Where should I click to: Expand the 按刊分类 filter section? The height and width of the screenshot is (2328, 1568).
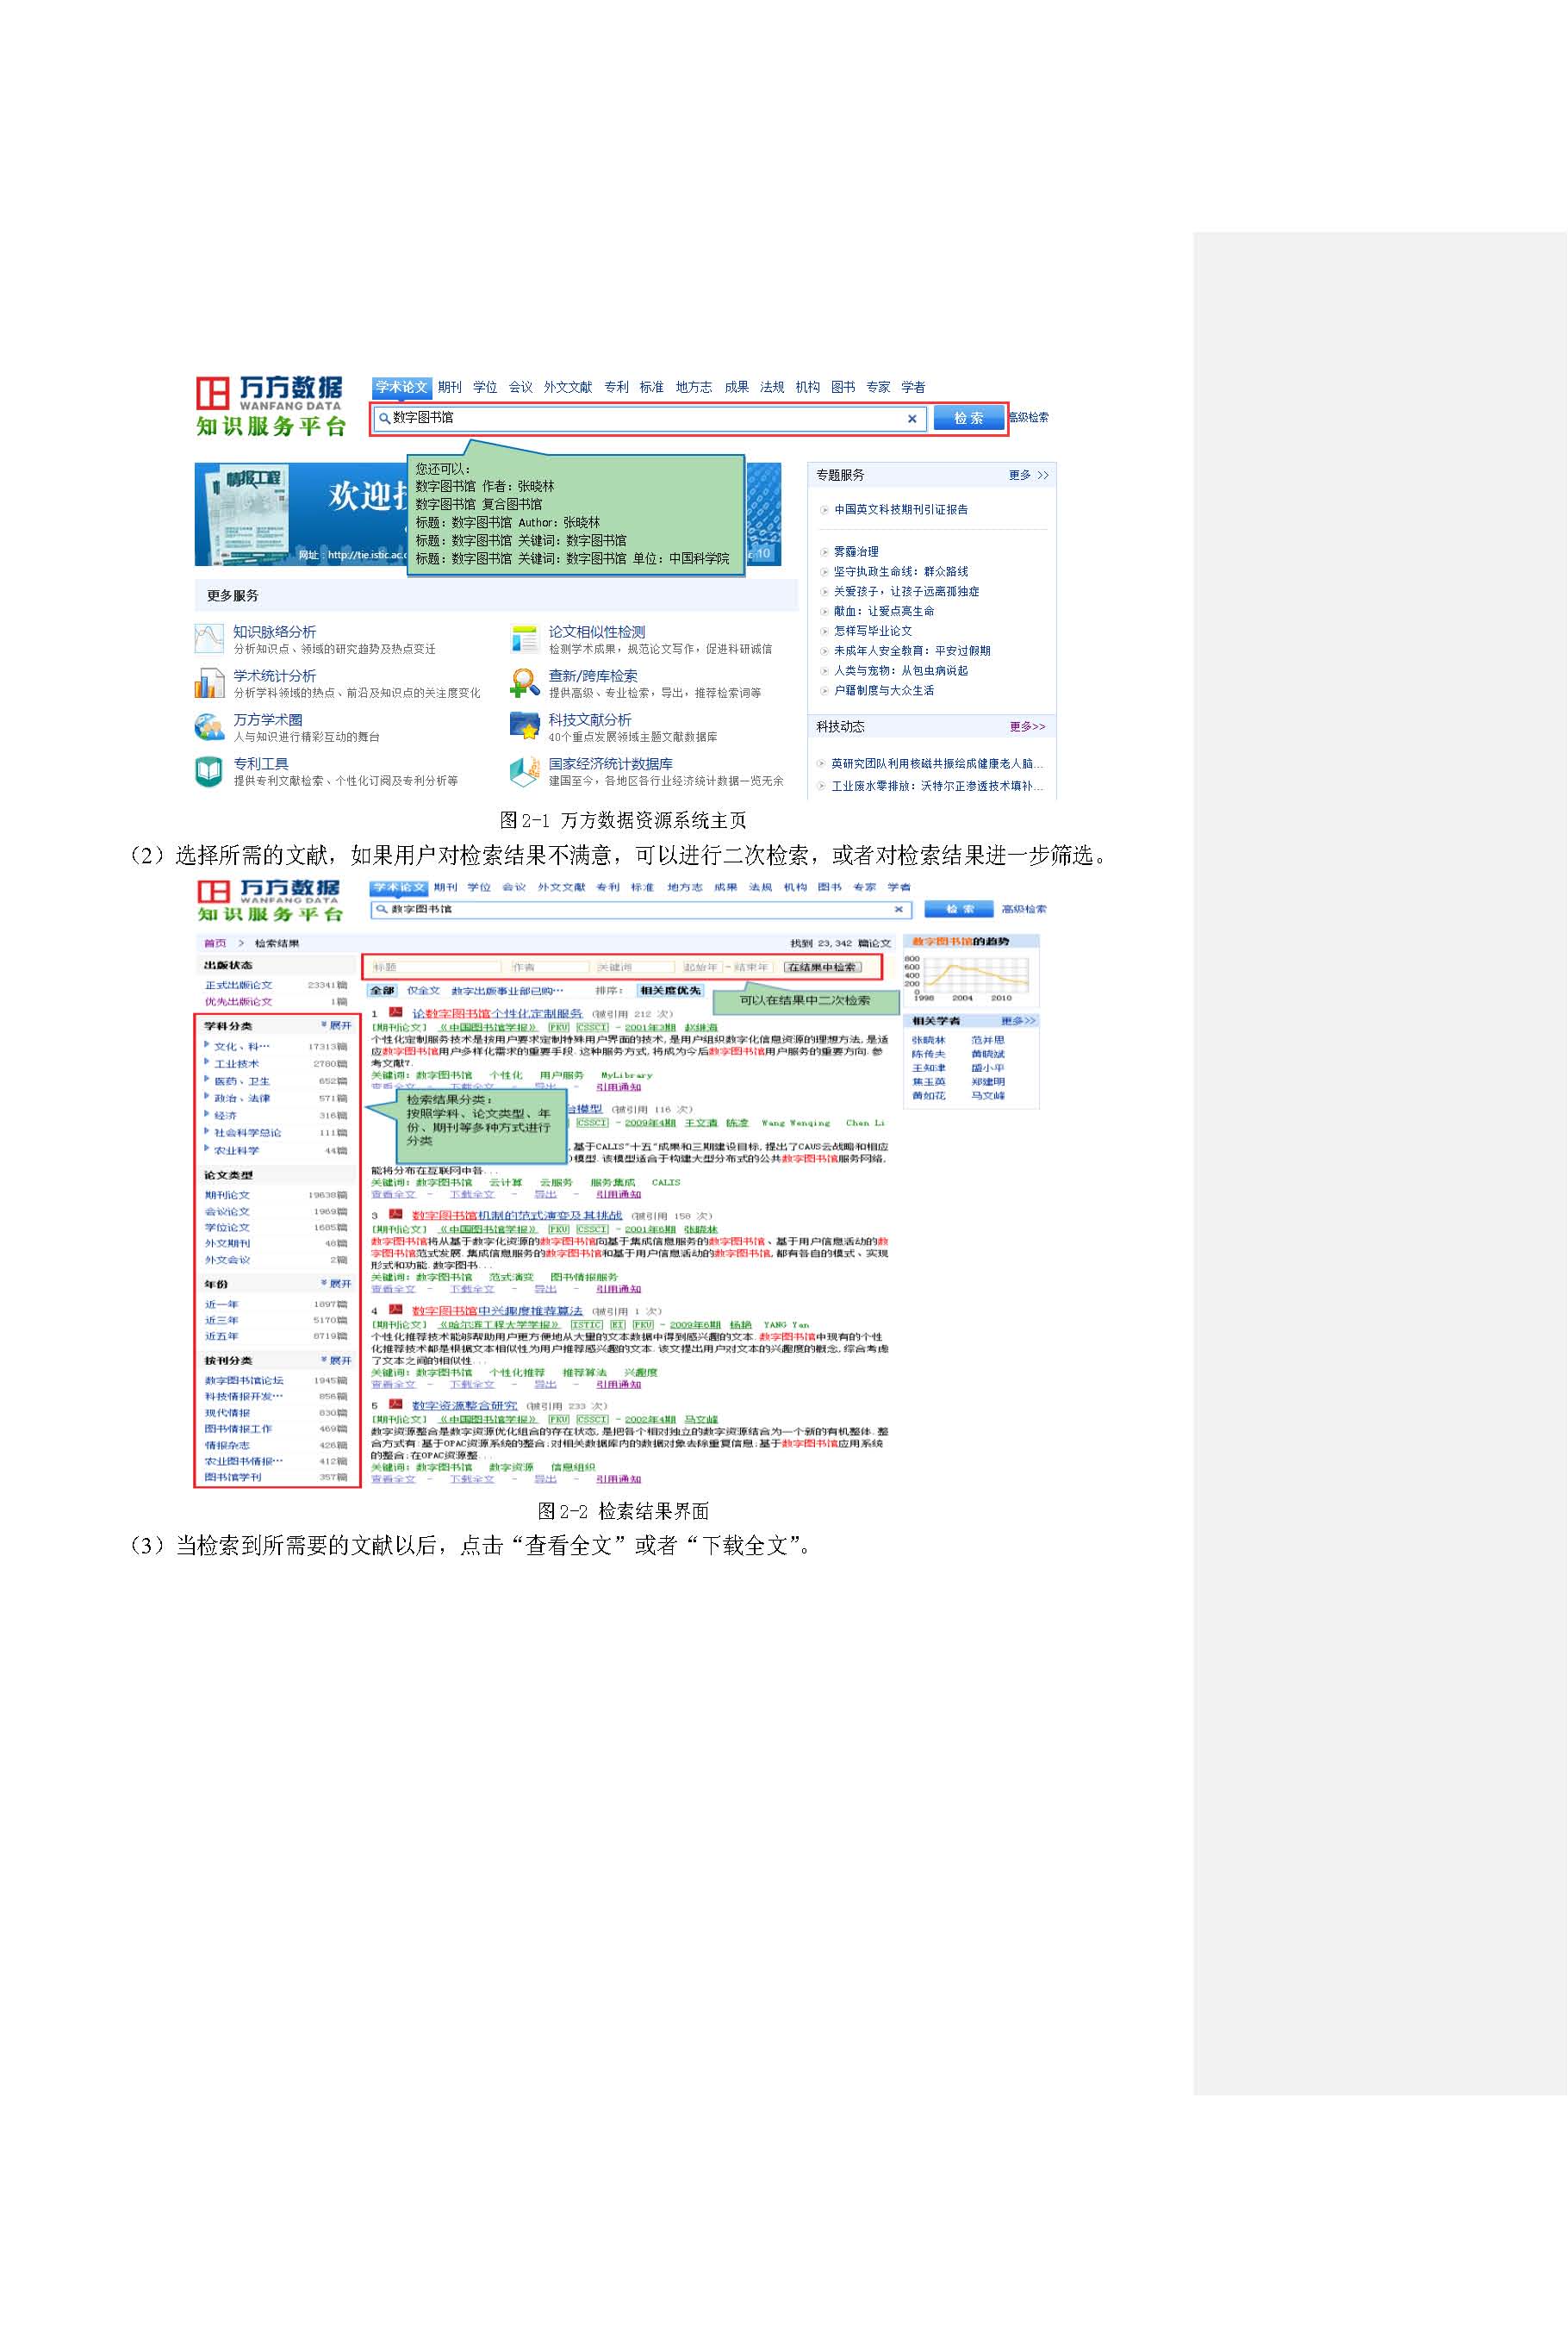[x=337, y=1360]
